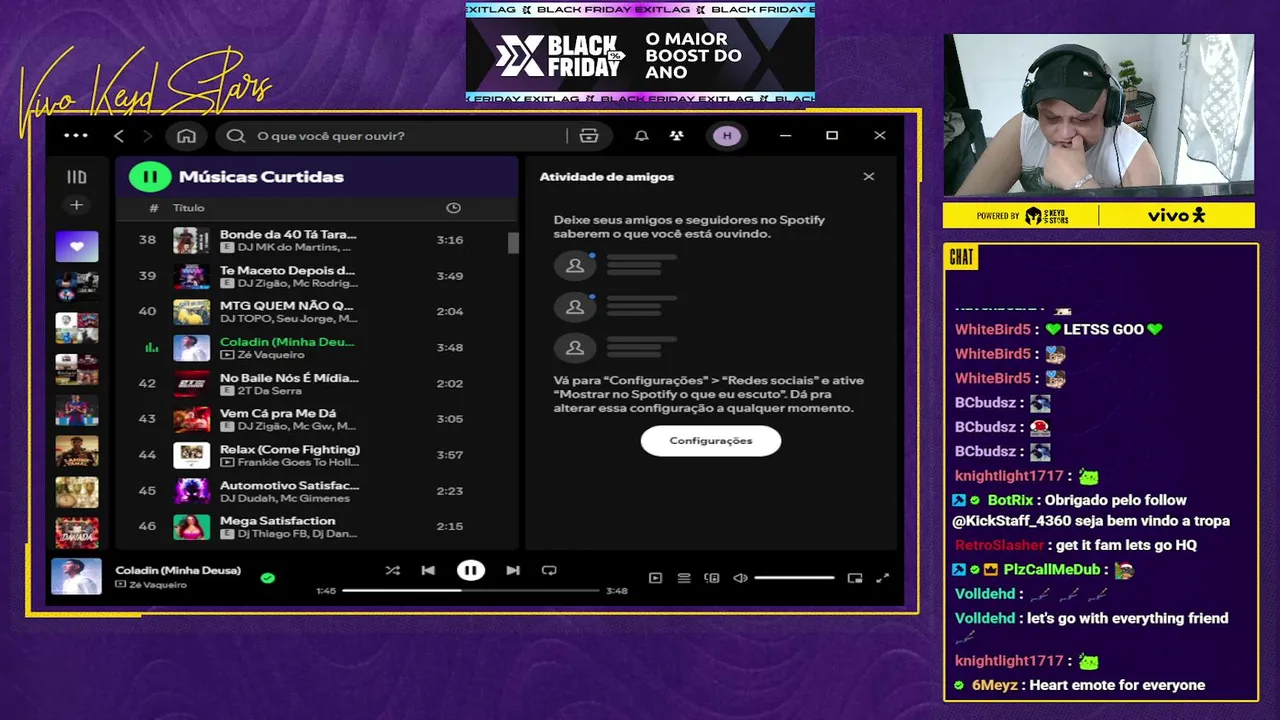The width and height of the screenshot is (1280, 720).
Task: Select track 'Vem Cá pra Me Dá'
Action: pyautogui.click(x=316, y=419)
